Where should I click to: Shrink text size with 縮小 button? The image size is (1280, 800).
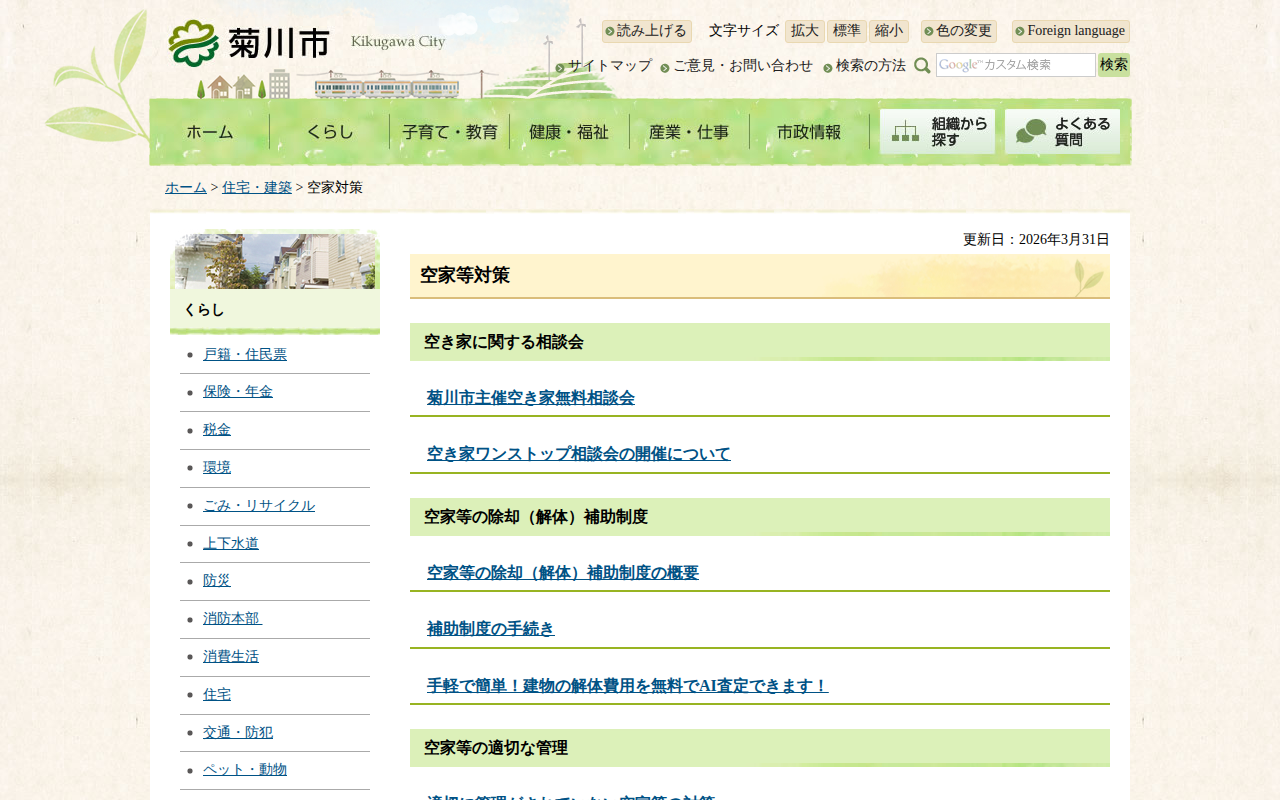click(888, 31)
